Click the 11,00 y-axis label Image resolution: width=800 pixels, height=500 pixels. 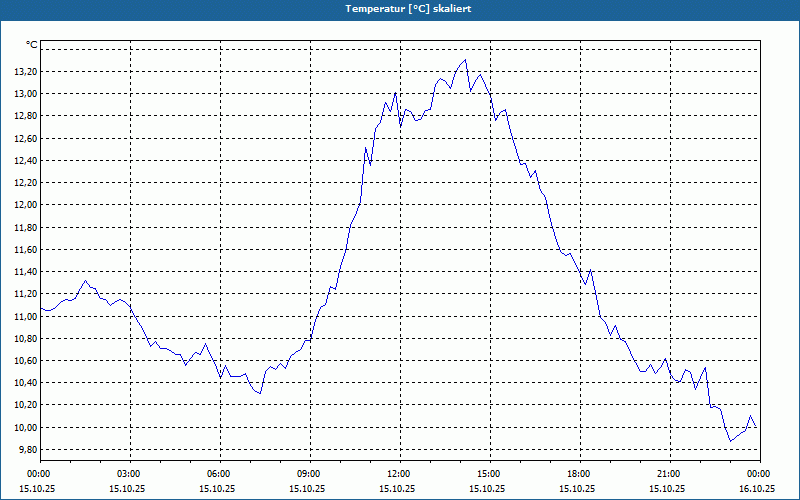tap(26, 316)
